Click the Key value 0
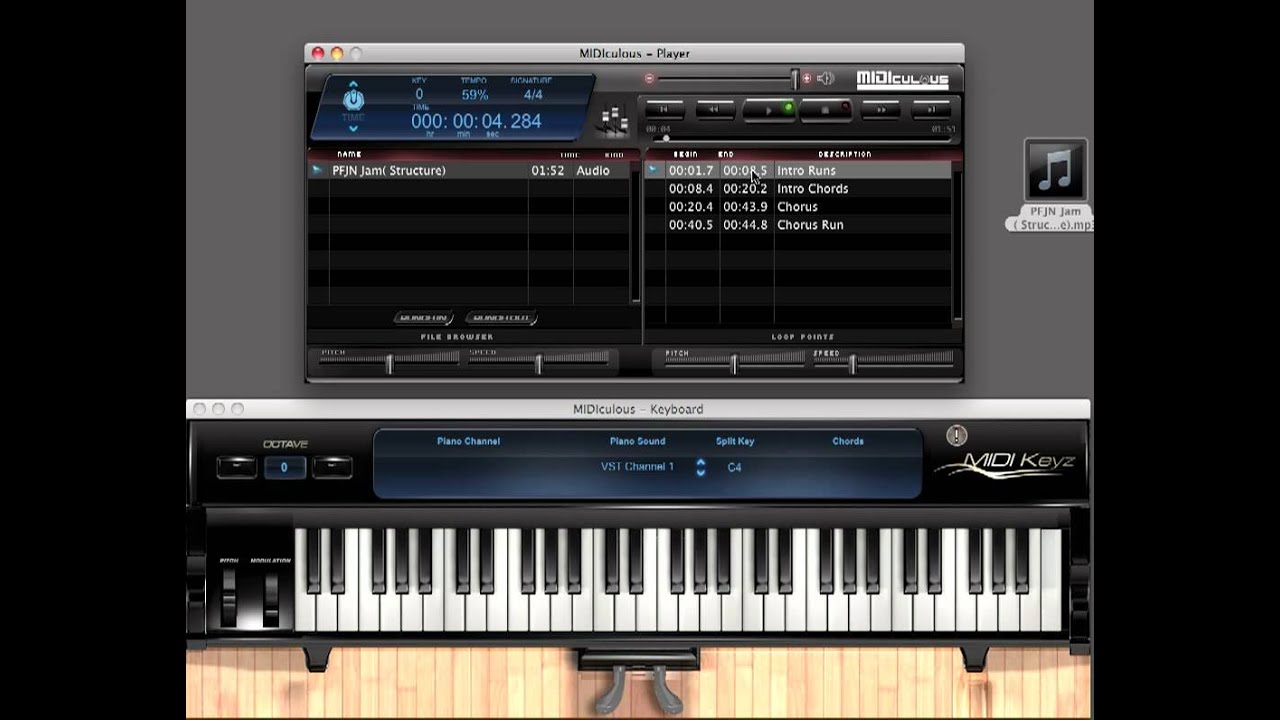This screenshot has width=1280, height=720. (419, 95)
